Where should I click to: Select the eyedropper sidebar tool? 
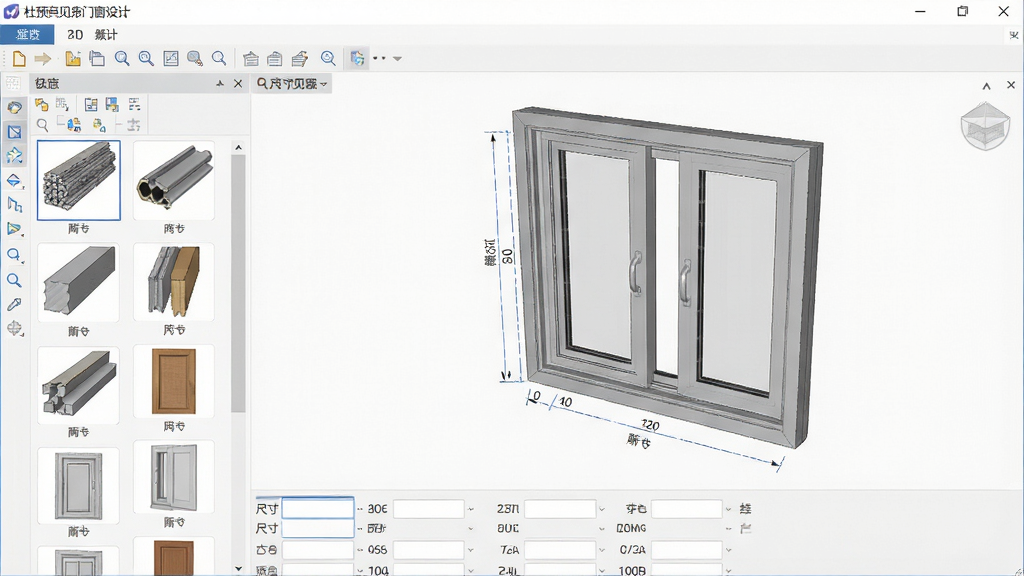[x=14, y=304]
